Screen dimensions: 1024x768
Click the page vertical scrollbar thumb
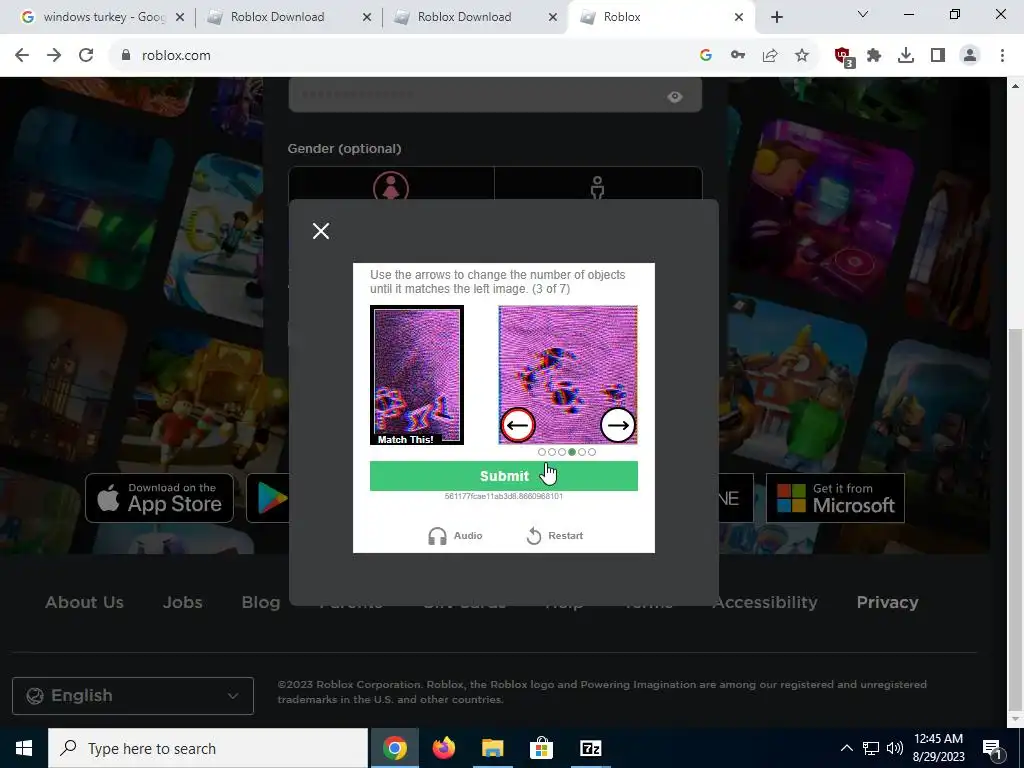pos(1015,519)
